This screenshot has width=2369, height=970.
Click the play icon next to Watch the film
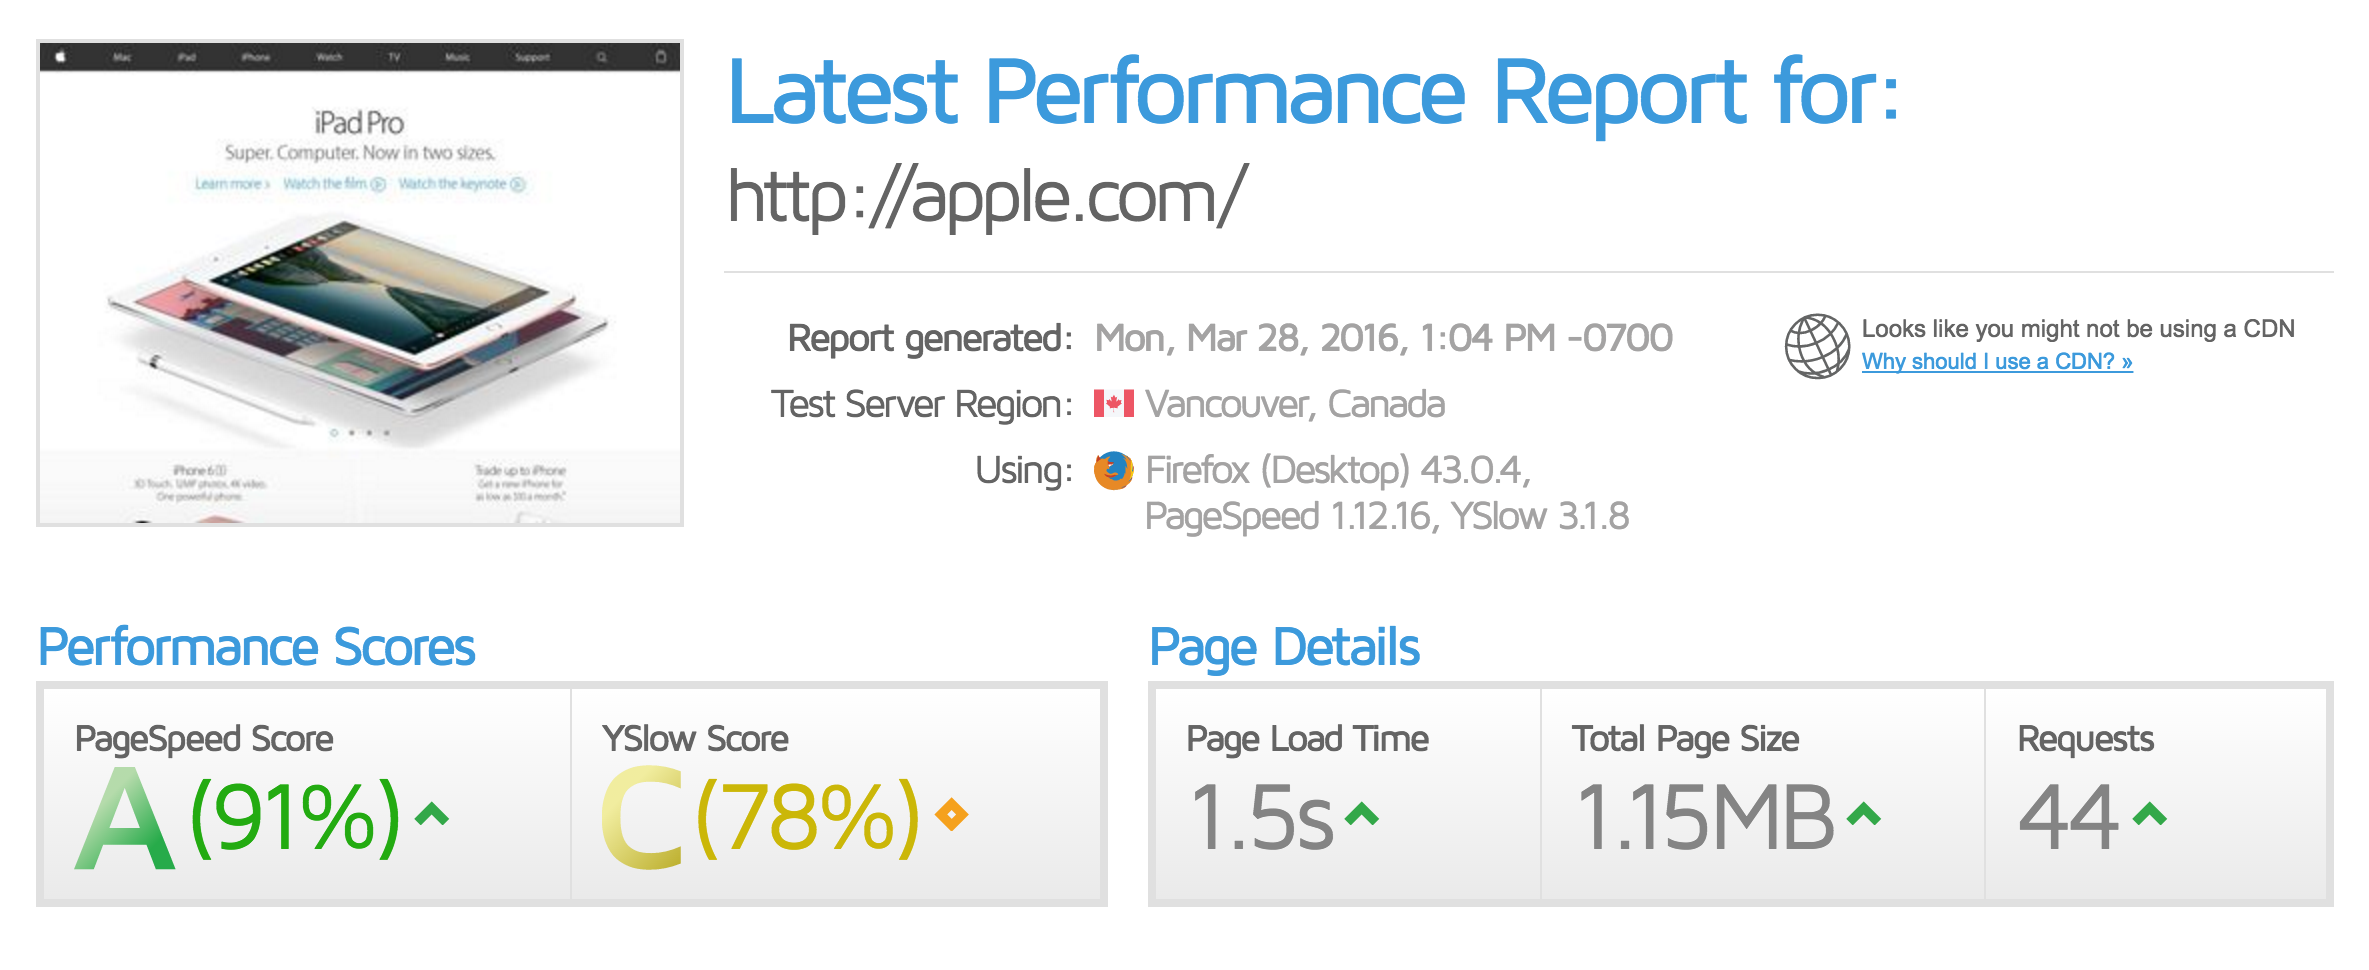[378, 184]
